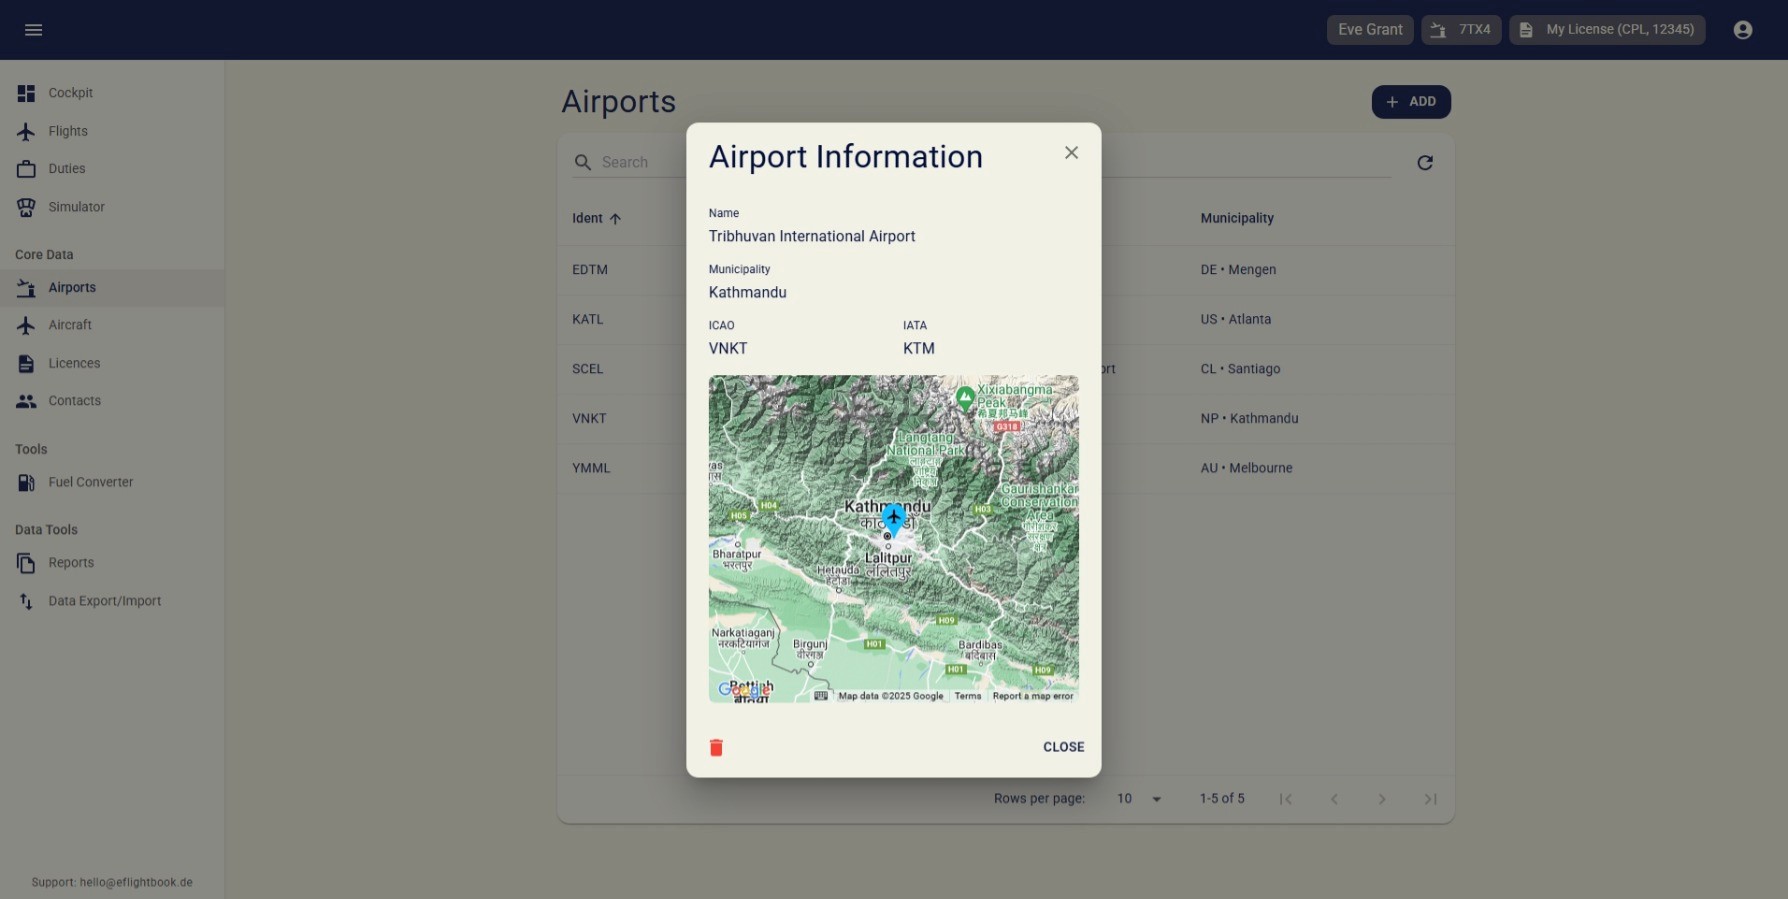Close dialog with the X icon
The image size is (1788, 899).
pos(1071,153)
